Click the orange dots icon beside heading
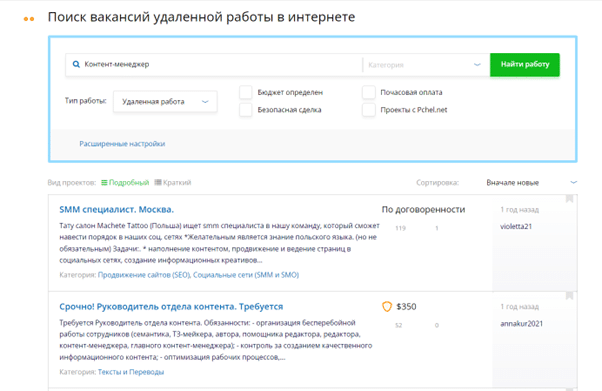The height and width of the screenshot is (391, 602). coord(29,18)
